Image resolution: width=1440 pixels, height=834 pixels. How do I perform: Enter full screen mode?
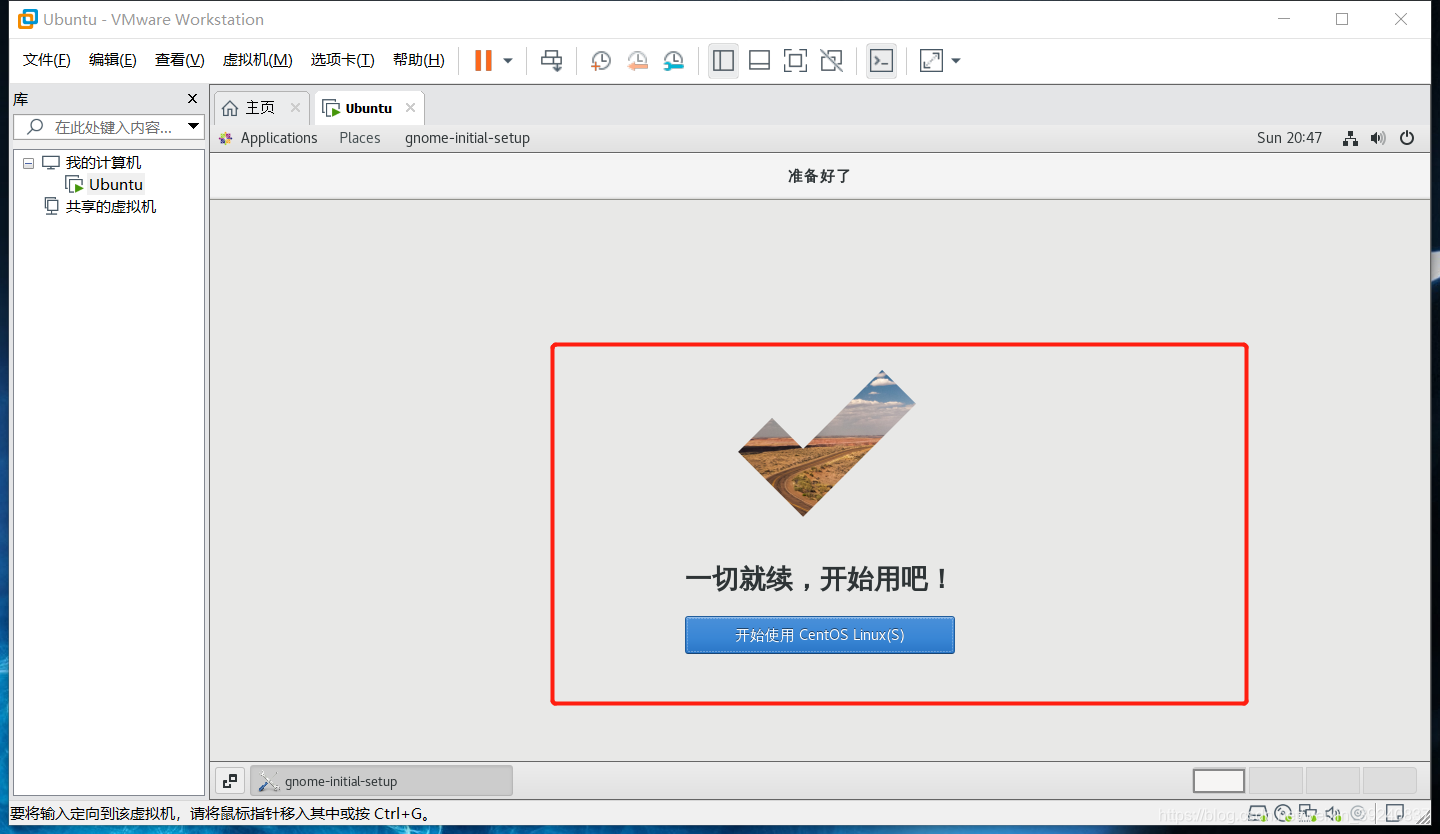(795, 60)
